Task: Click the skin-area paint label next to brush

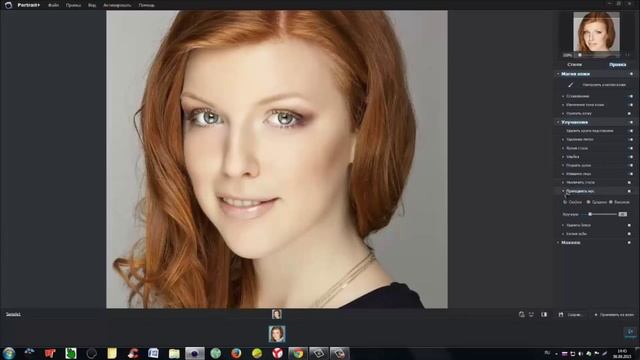Action: [604, 85]
